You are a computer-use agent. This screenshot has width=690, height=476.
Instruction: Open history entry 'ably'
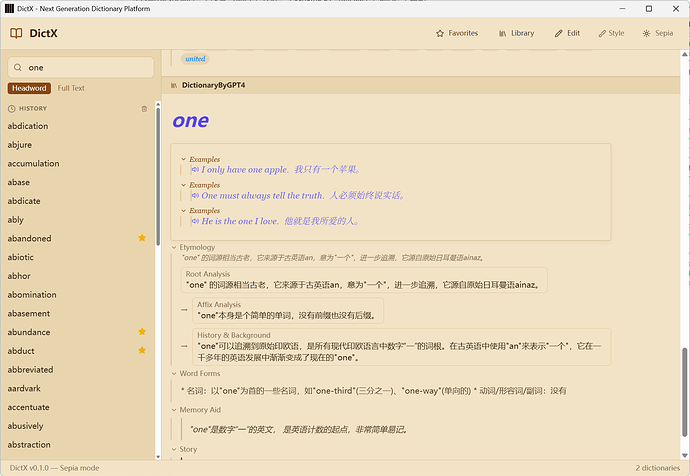[15, 220]
